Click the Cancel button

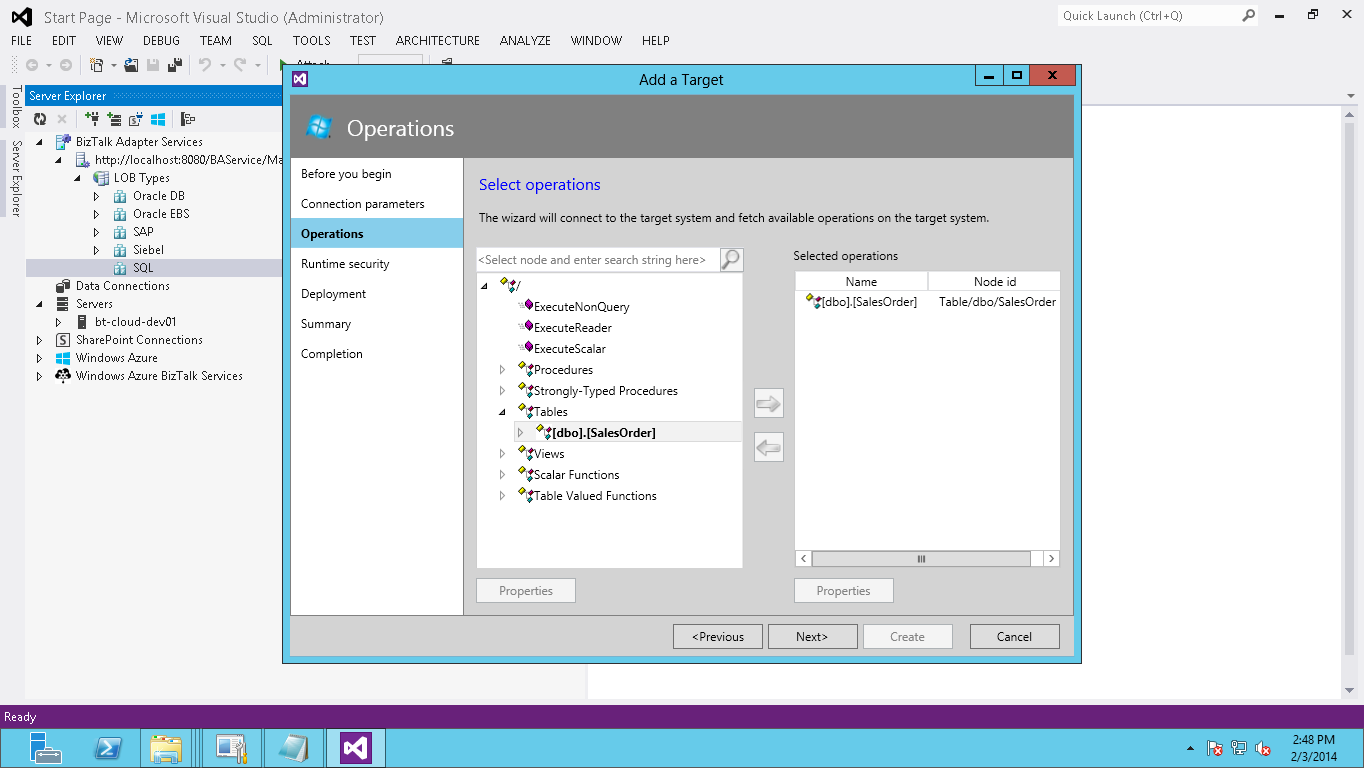click(1014, 637)
